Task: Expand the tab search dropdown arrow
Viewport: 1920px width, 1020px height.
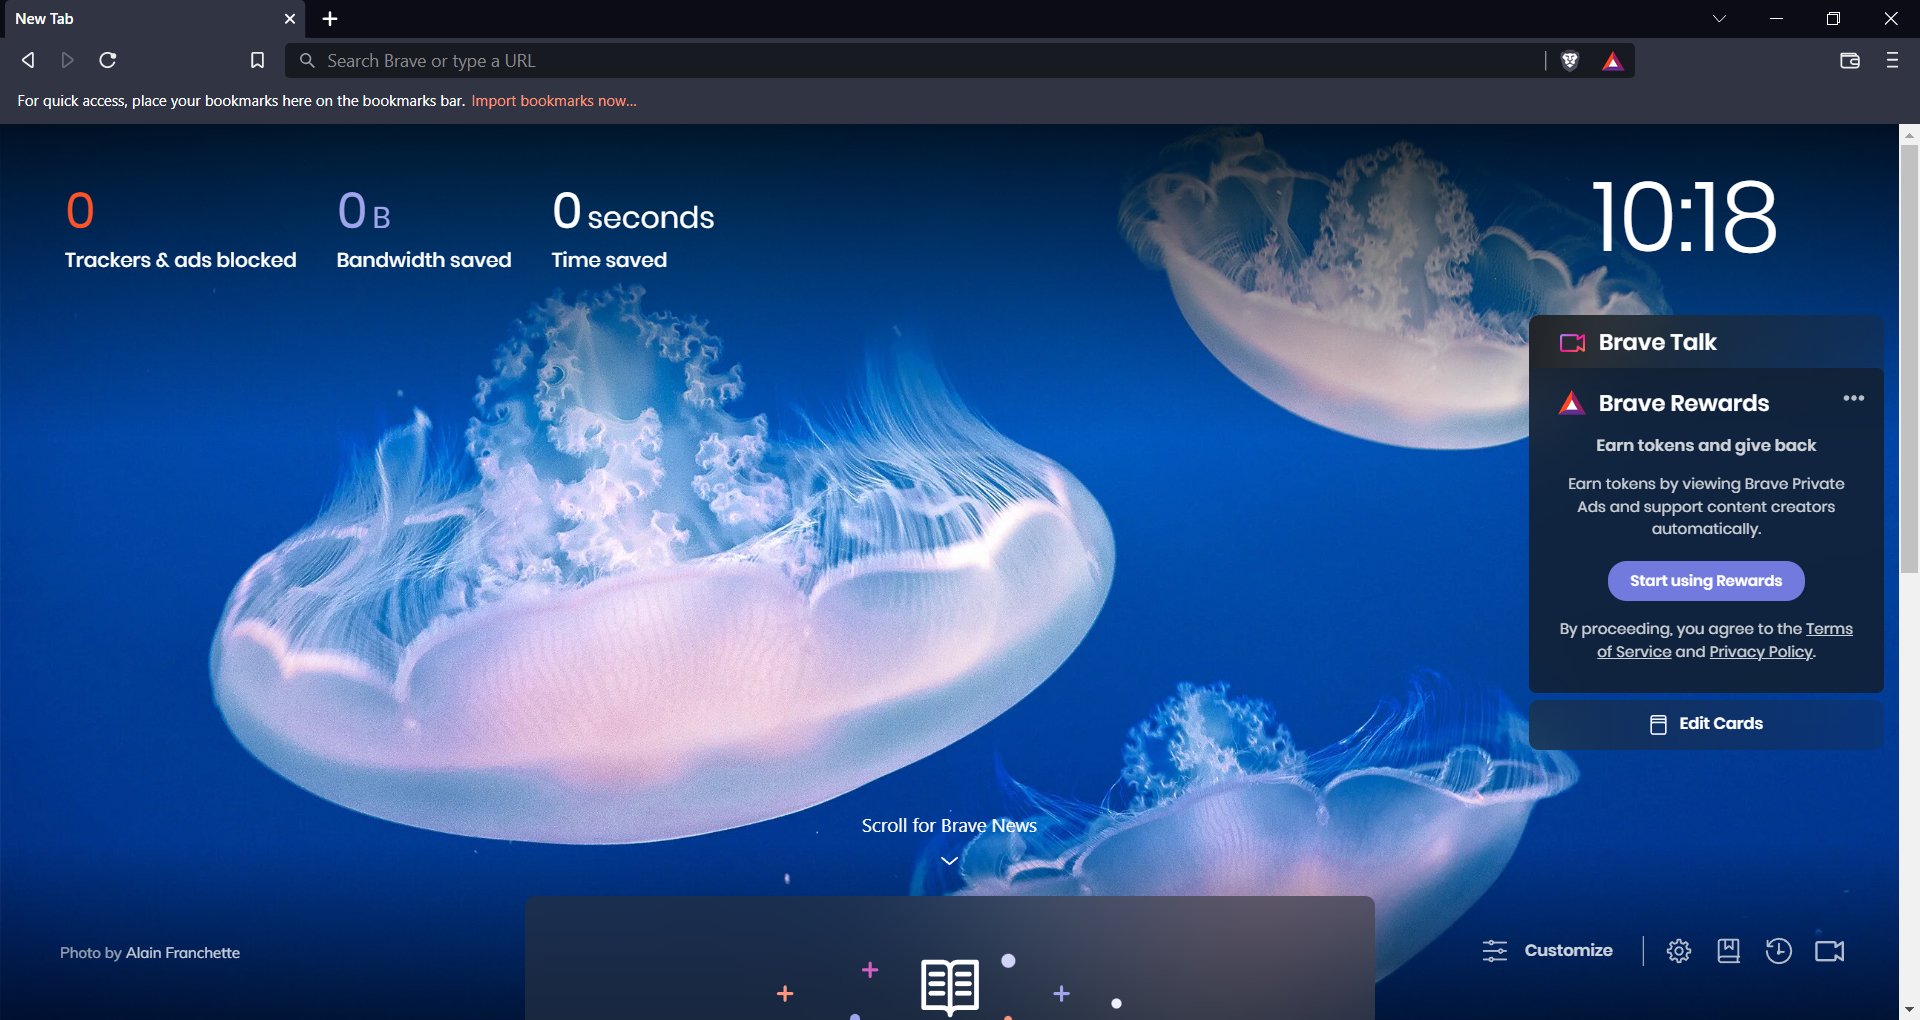Action: click(1719, 18)
